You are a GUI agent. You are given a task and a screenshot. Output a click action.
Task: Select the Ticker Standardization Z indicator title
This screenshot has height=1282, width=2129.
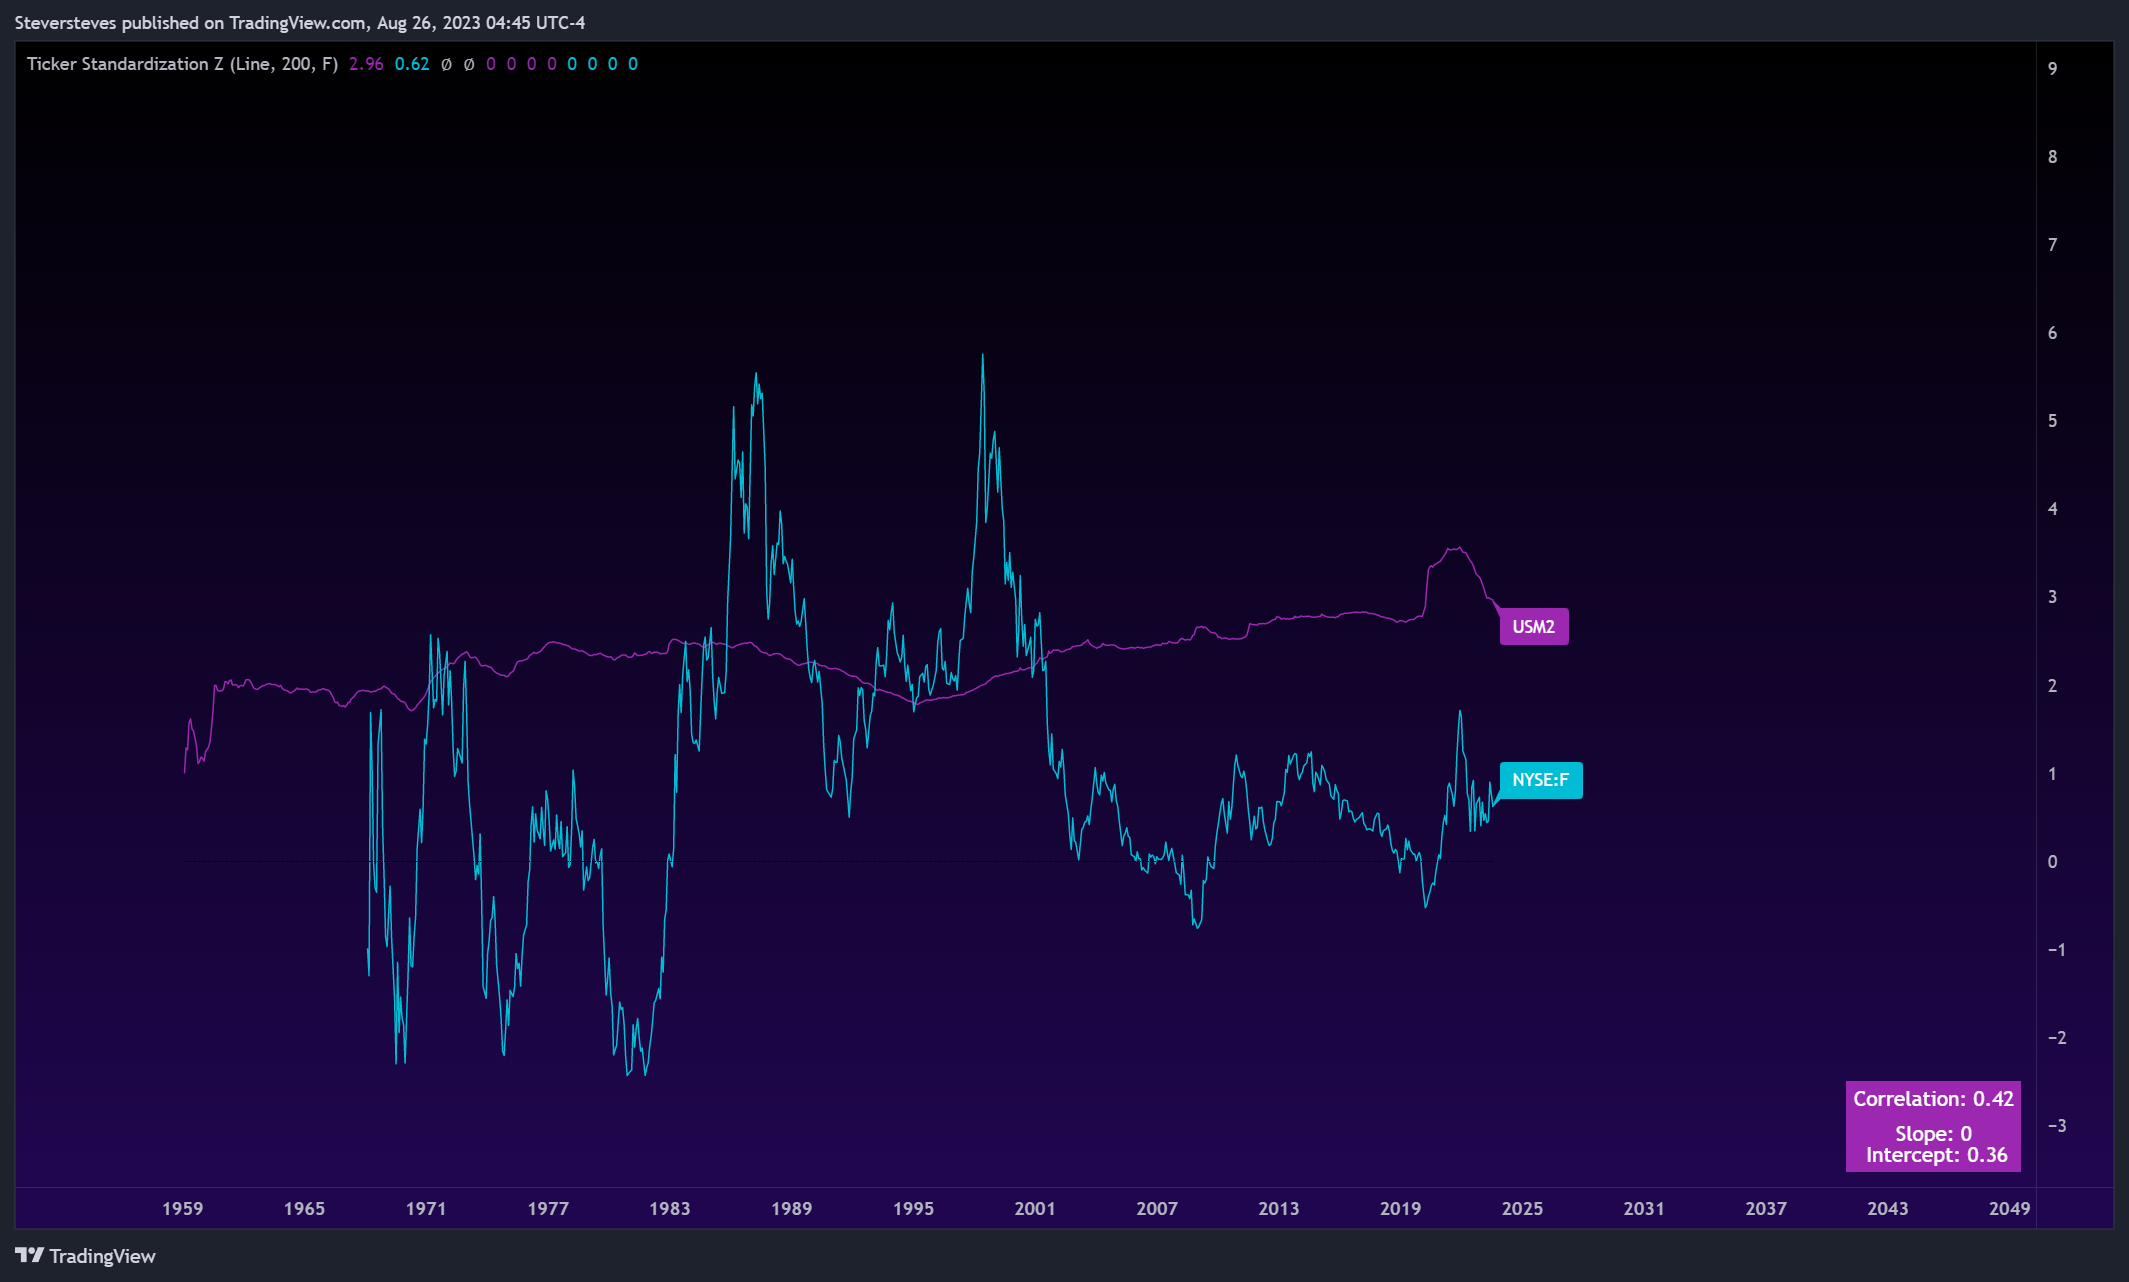pyautogui.click(x=182, y=64)
